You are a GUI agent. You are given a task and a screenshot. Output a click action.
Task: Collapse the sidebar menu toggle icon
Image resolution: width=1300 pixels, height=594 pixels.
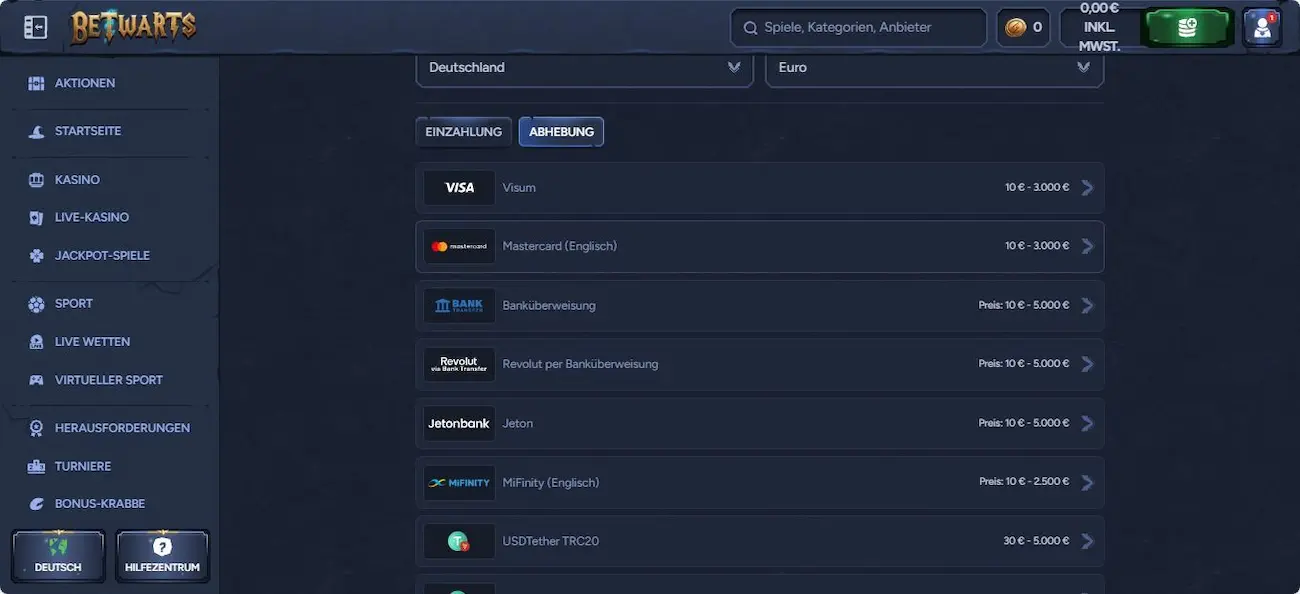[35, 28]
